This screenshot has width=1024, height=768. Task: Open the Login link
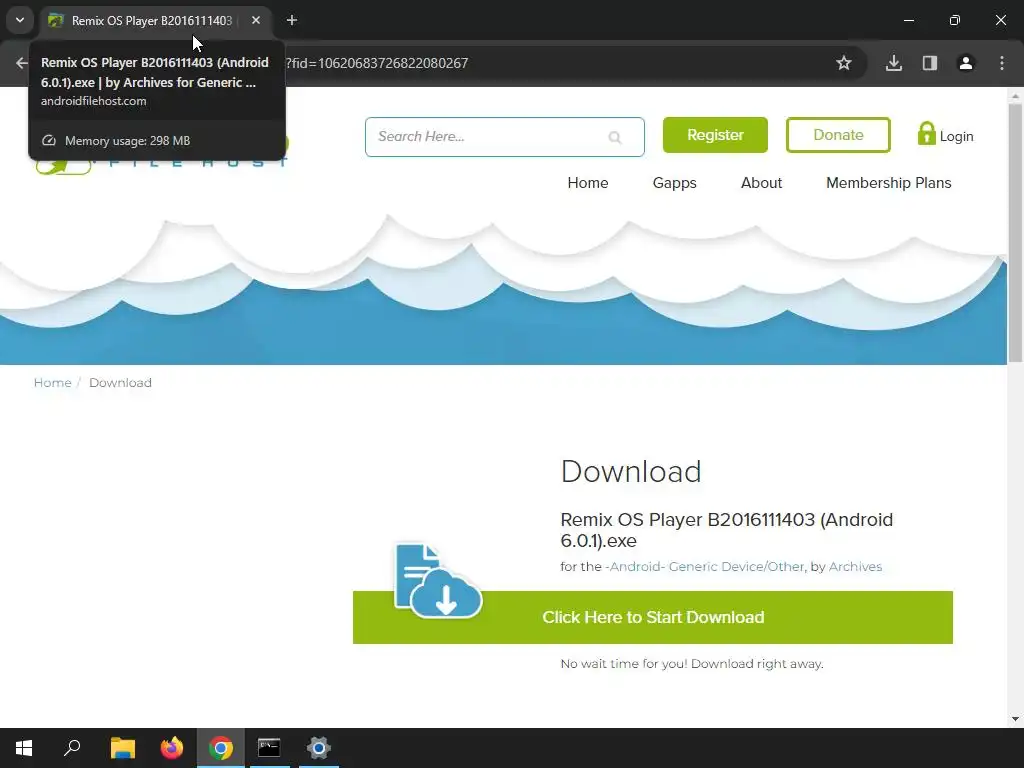pos(956,136)
